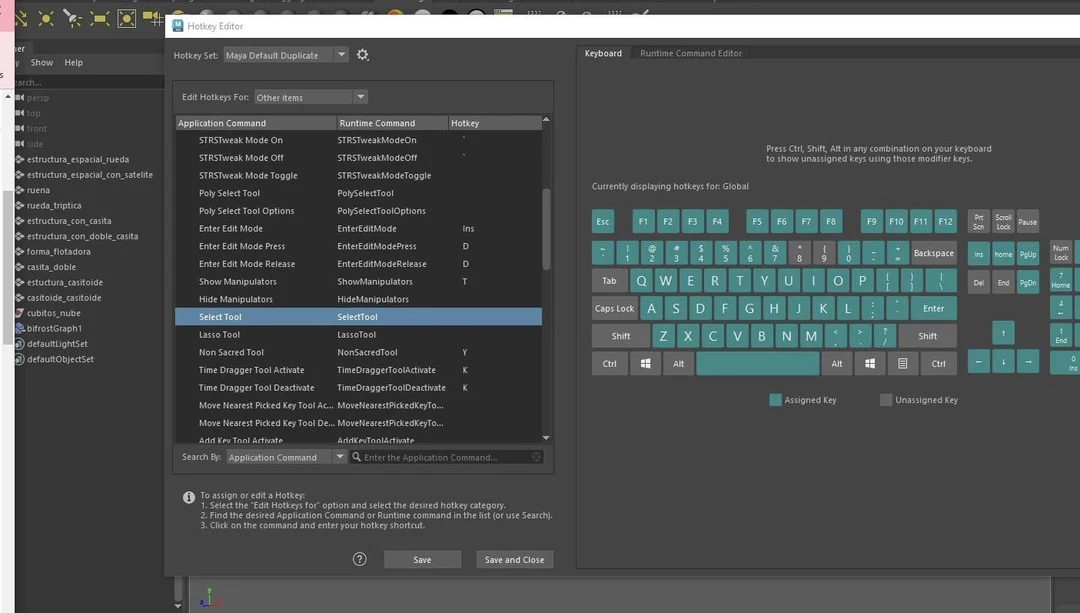
Task: Click the Num Lock key on keyboard map
Action: click(1061, 253)
